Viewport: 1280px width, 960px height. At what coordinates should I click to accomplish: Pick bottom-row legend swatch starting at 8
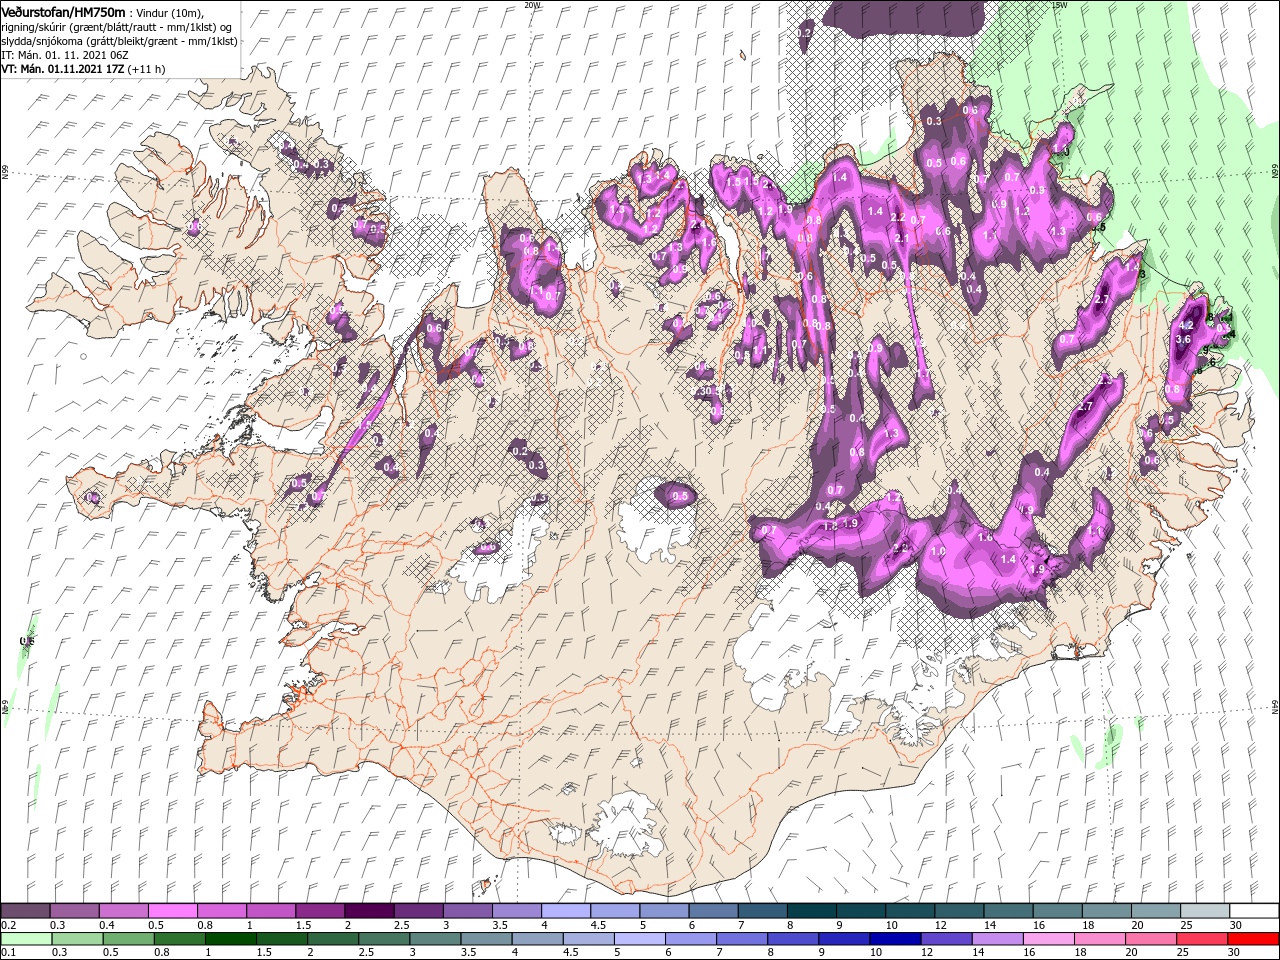792,939
